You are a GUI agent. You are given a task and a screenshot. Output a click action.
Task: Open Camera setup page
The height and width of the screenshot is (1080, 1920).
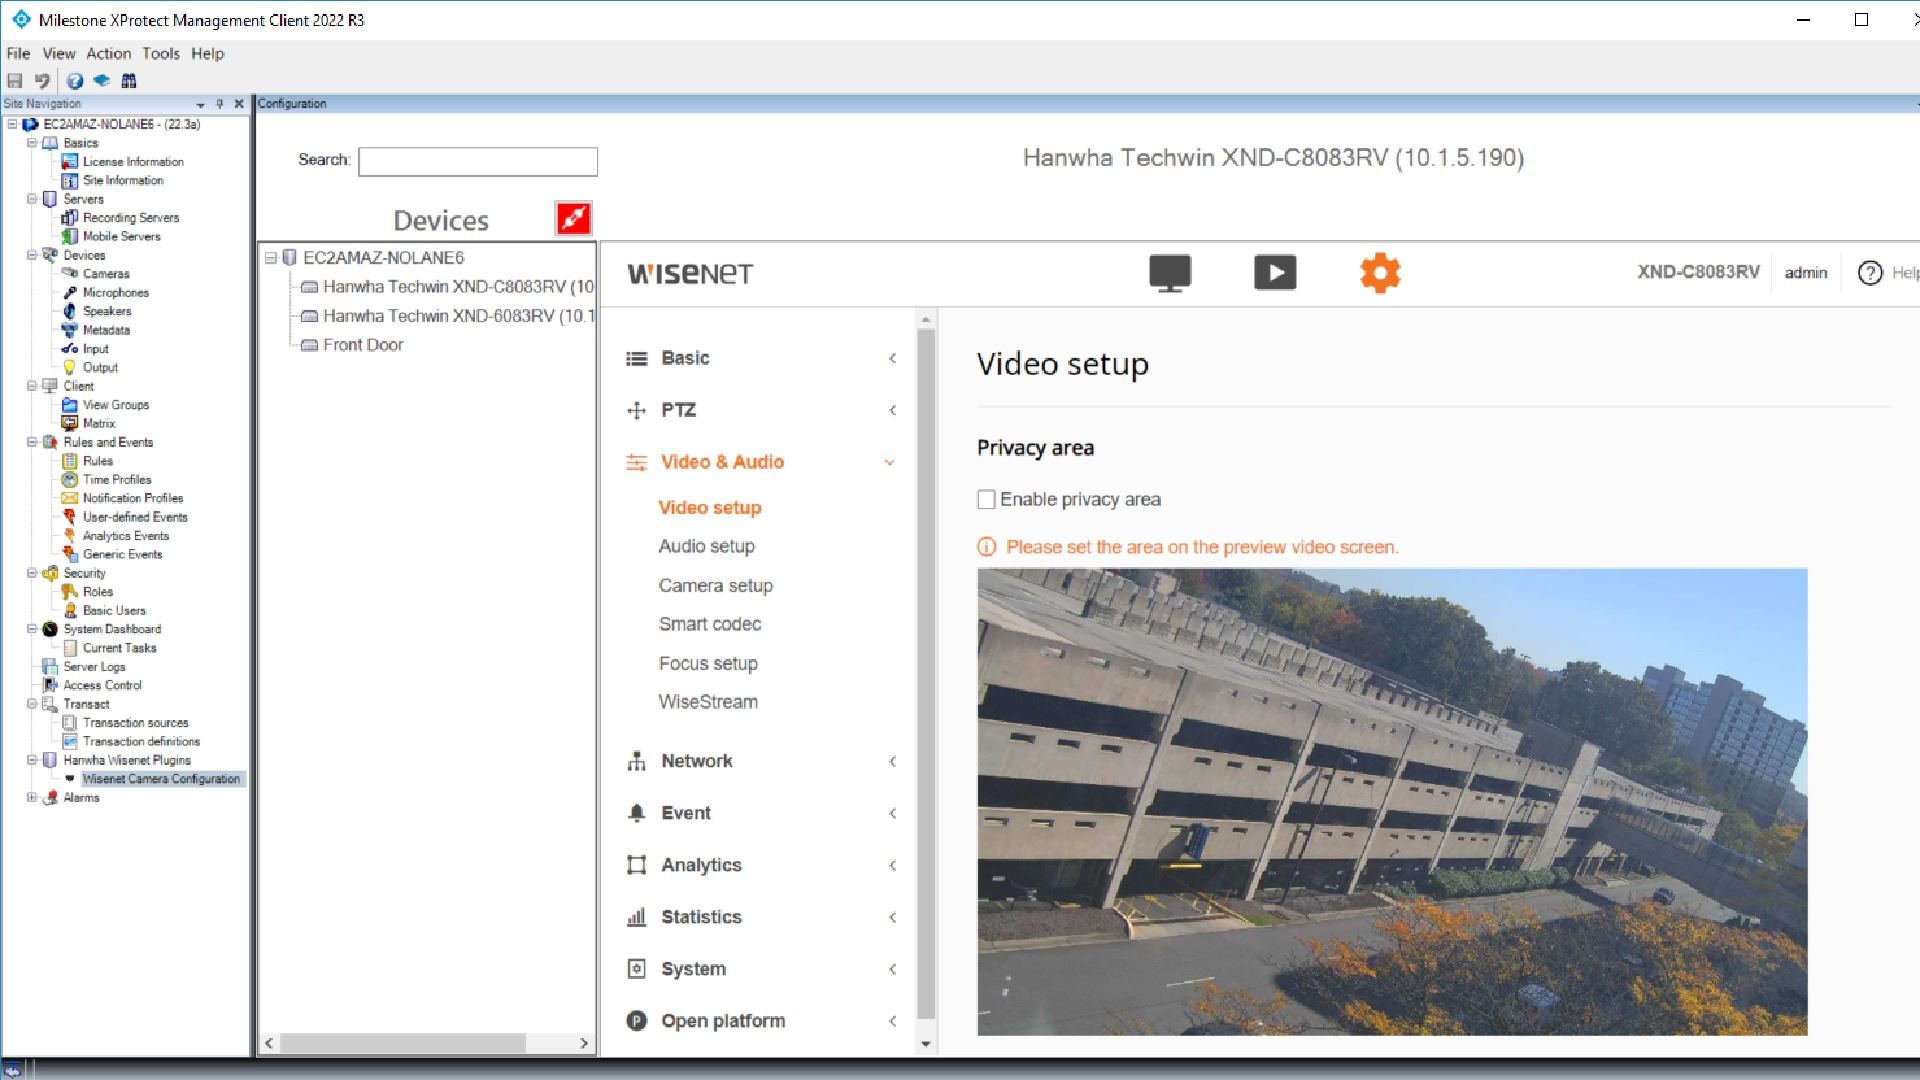tap(715, 586)
